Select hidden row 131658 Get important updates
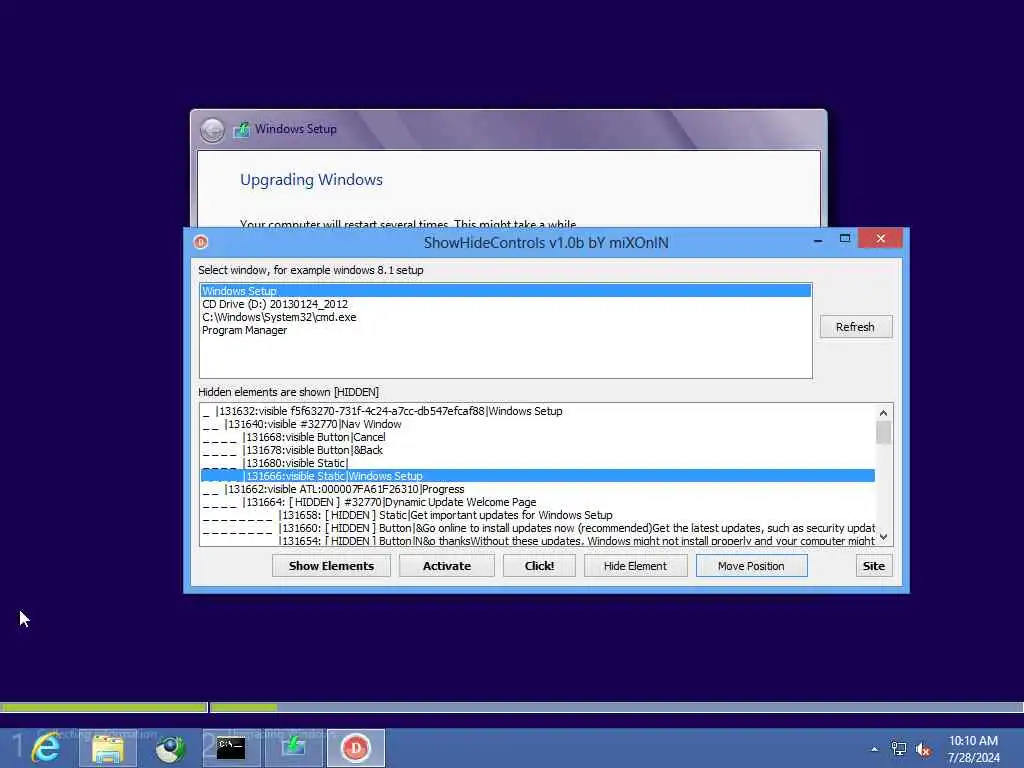Screen dimensions: 1024x768 coord(537,515)
